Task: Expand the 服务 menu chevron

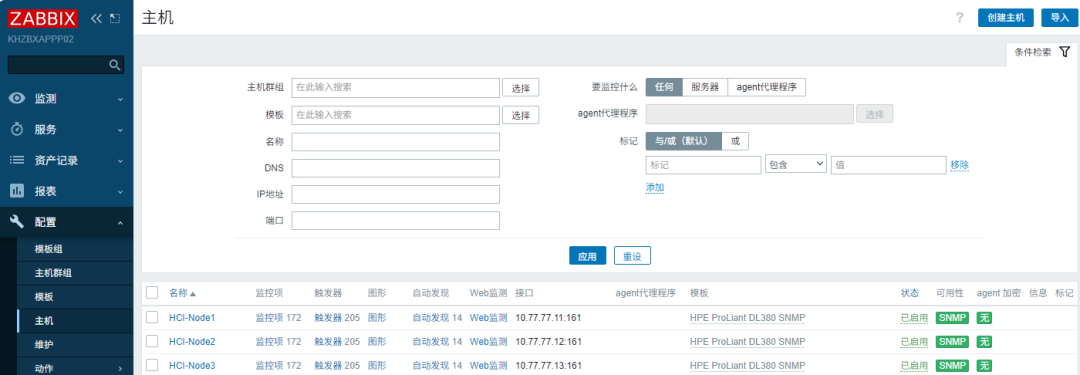Action: (x=121, y=130)
